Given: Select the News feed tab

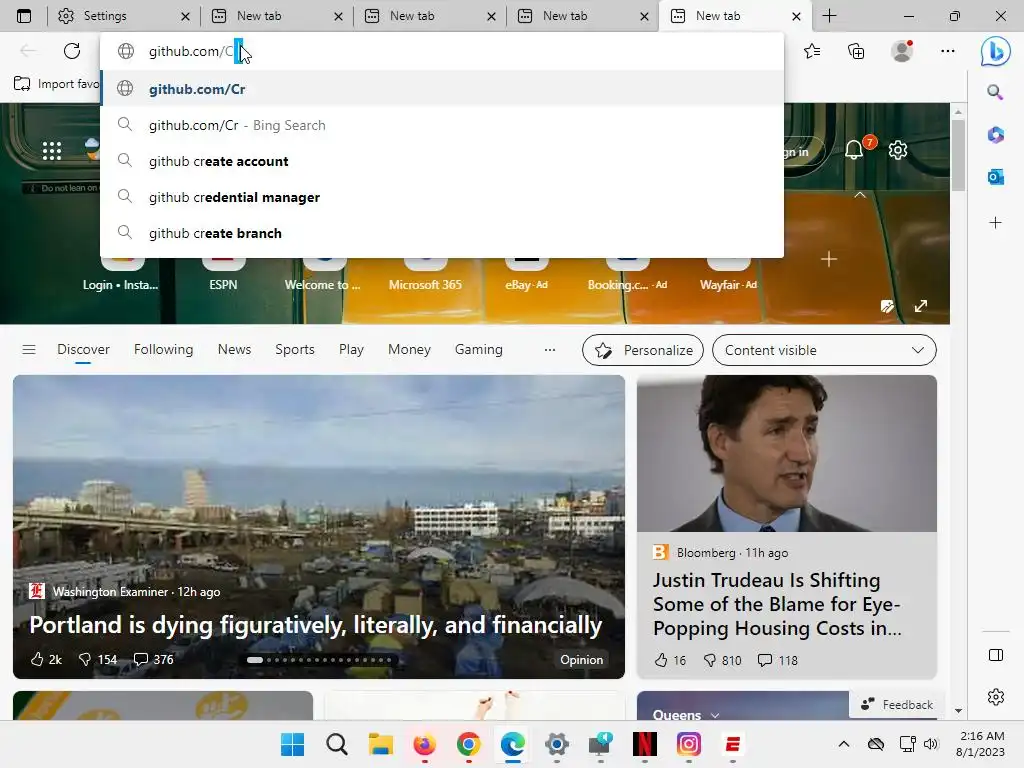Looking at the screenshot, I should click(x=234, y=350).
